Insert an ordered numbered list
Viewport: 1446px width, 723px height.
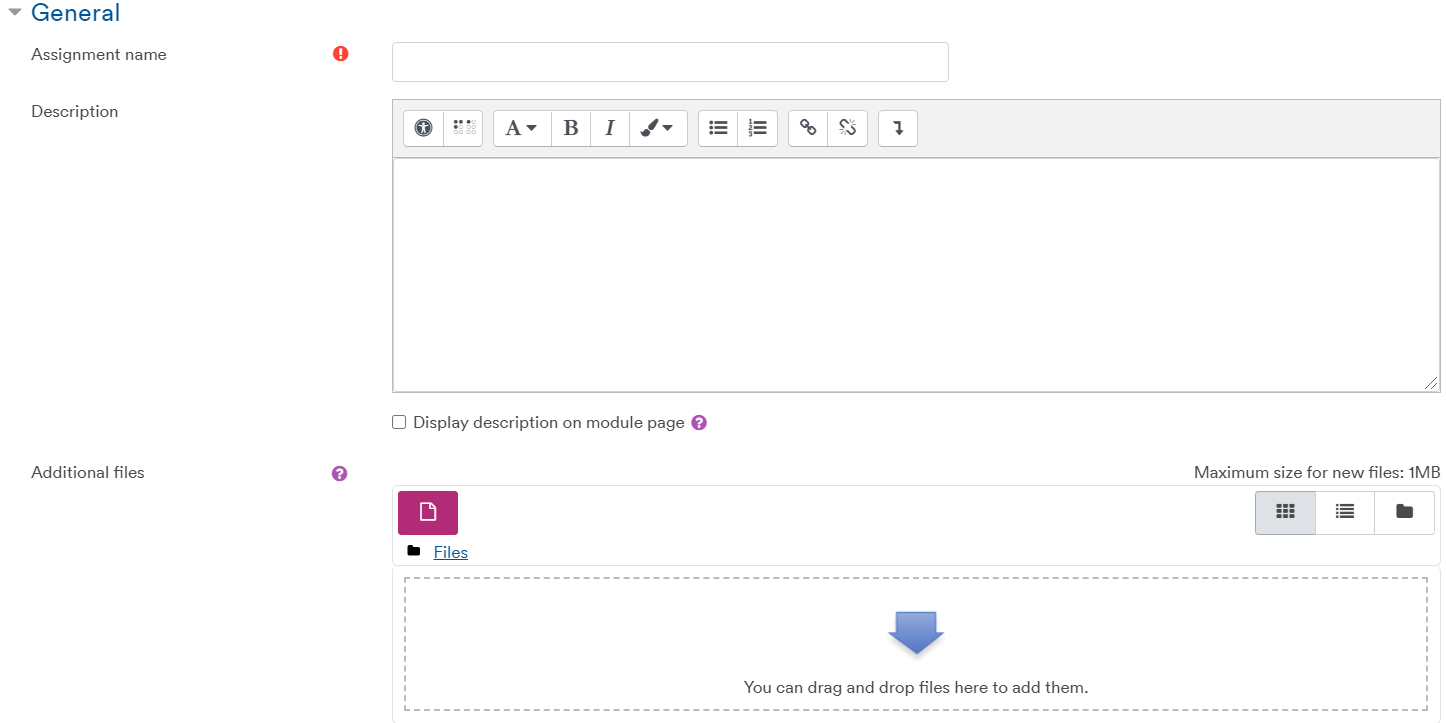tap(757, 128)
